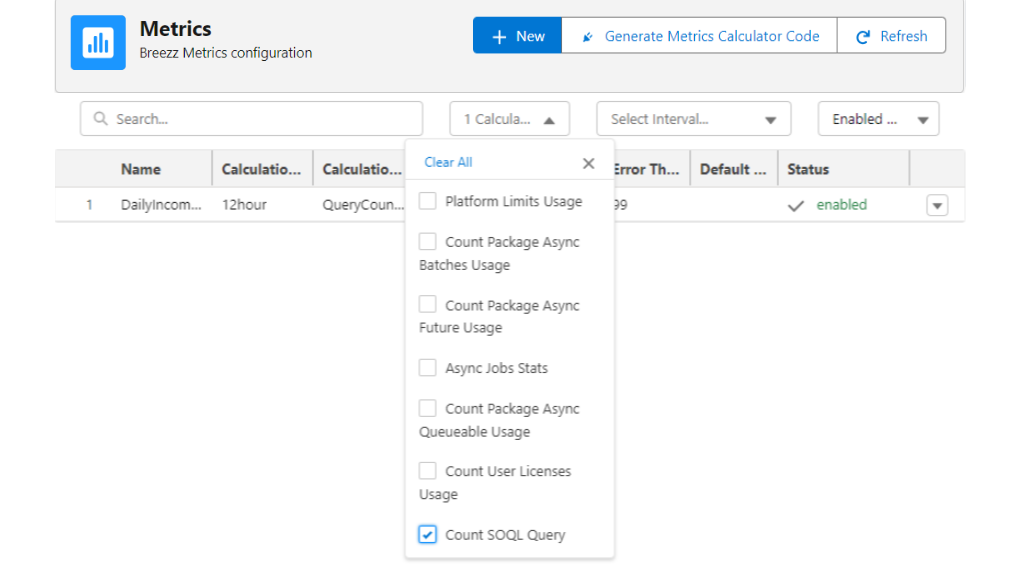Check Platform Limits Usage option
1022x571 pixels.
pos(428,201)
